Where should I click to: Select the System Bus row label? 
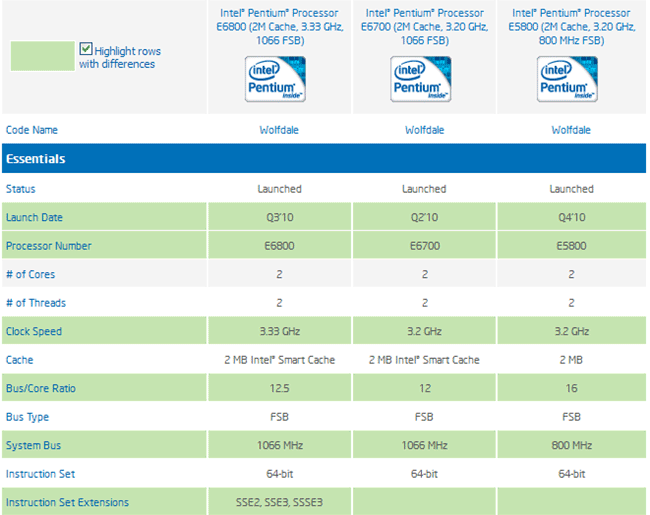(34, 446)
